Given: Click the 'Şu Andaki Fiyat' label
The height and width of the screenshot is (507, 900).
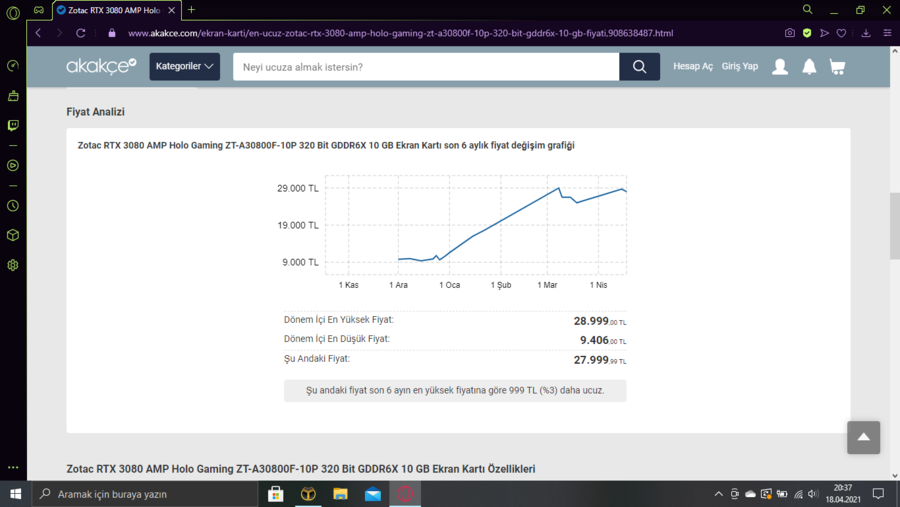Looking at the screenshot, I should 316,359.
